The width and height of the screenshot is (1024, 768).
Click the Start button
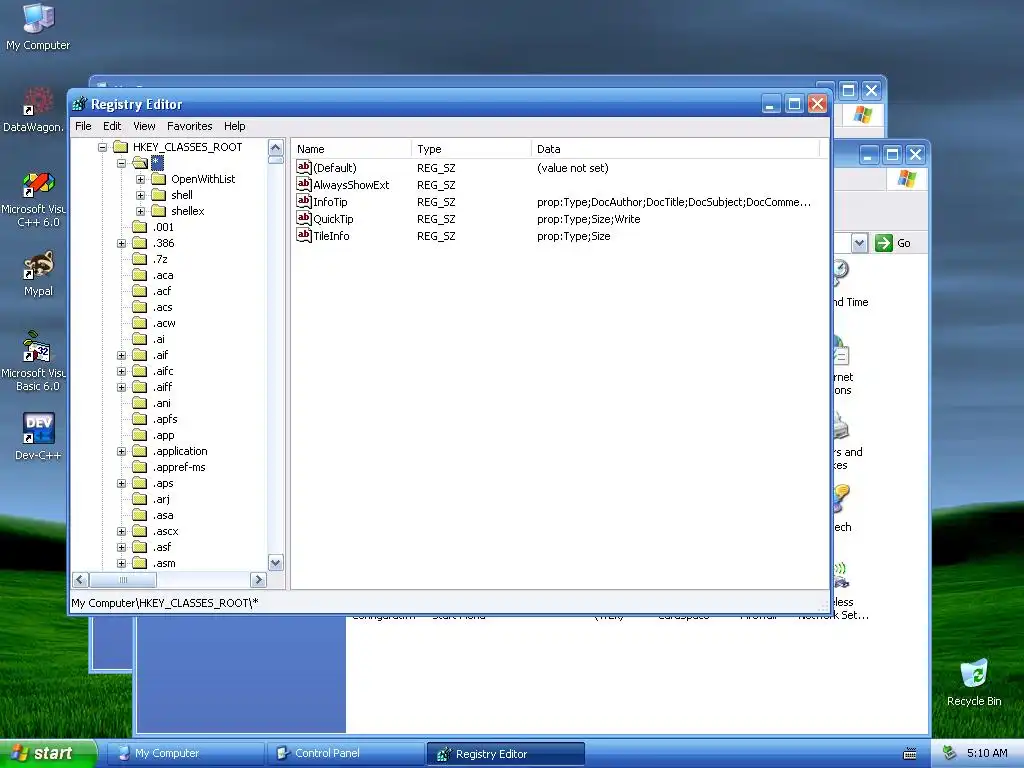click(x=47, y=753)
